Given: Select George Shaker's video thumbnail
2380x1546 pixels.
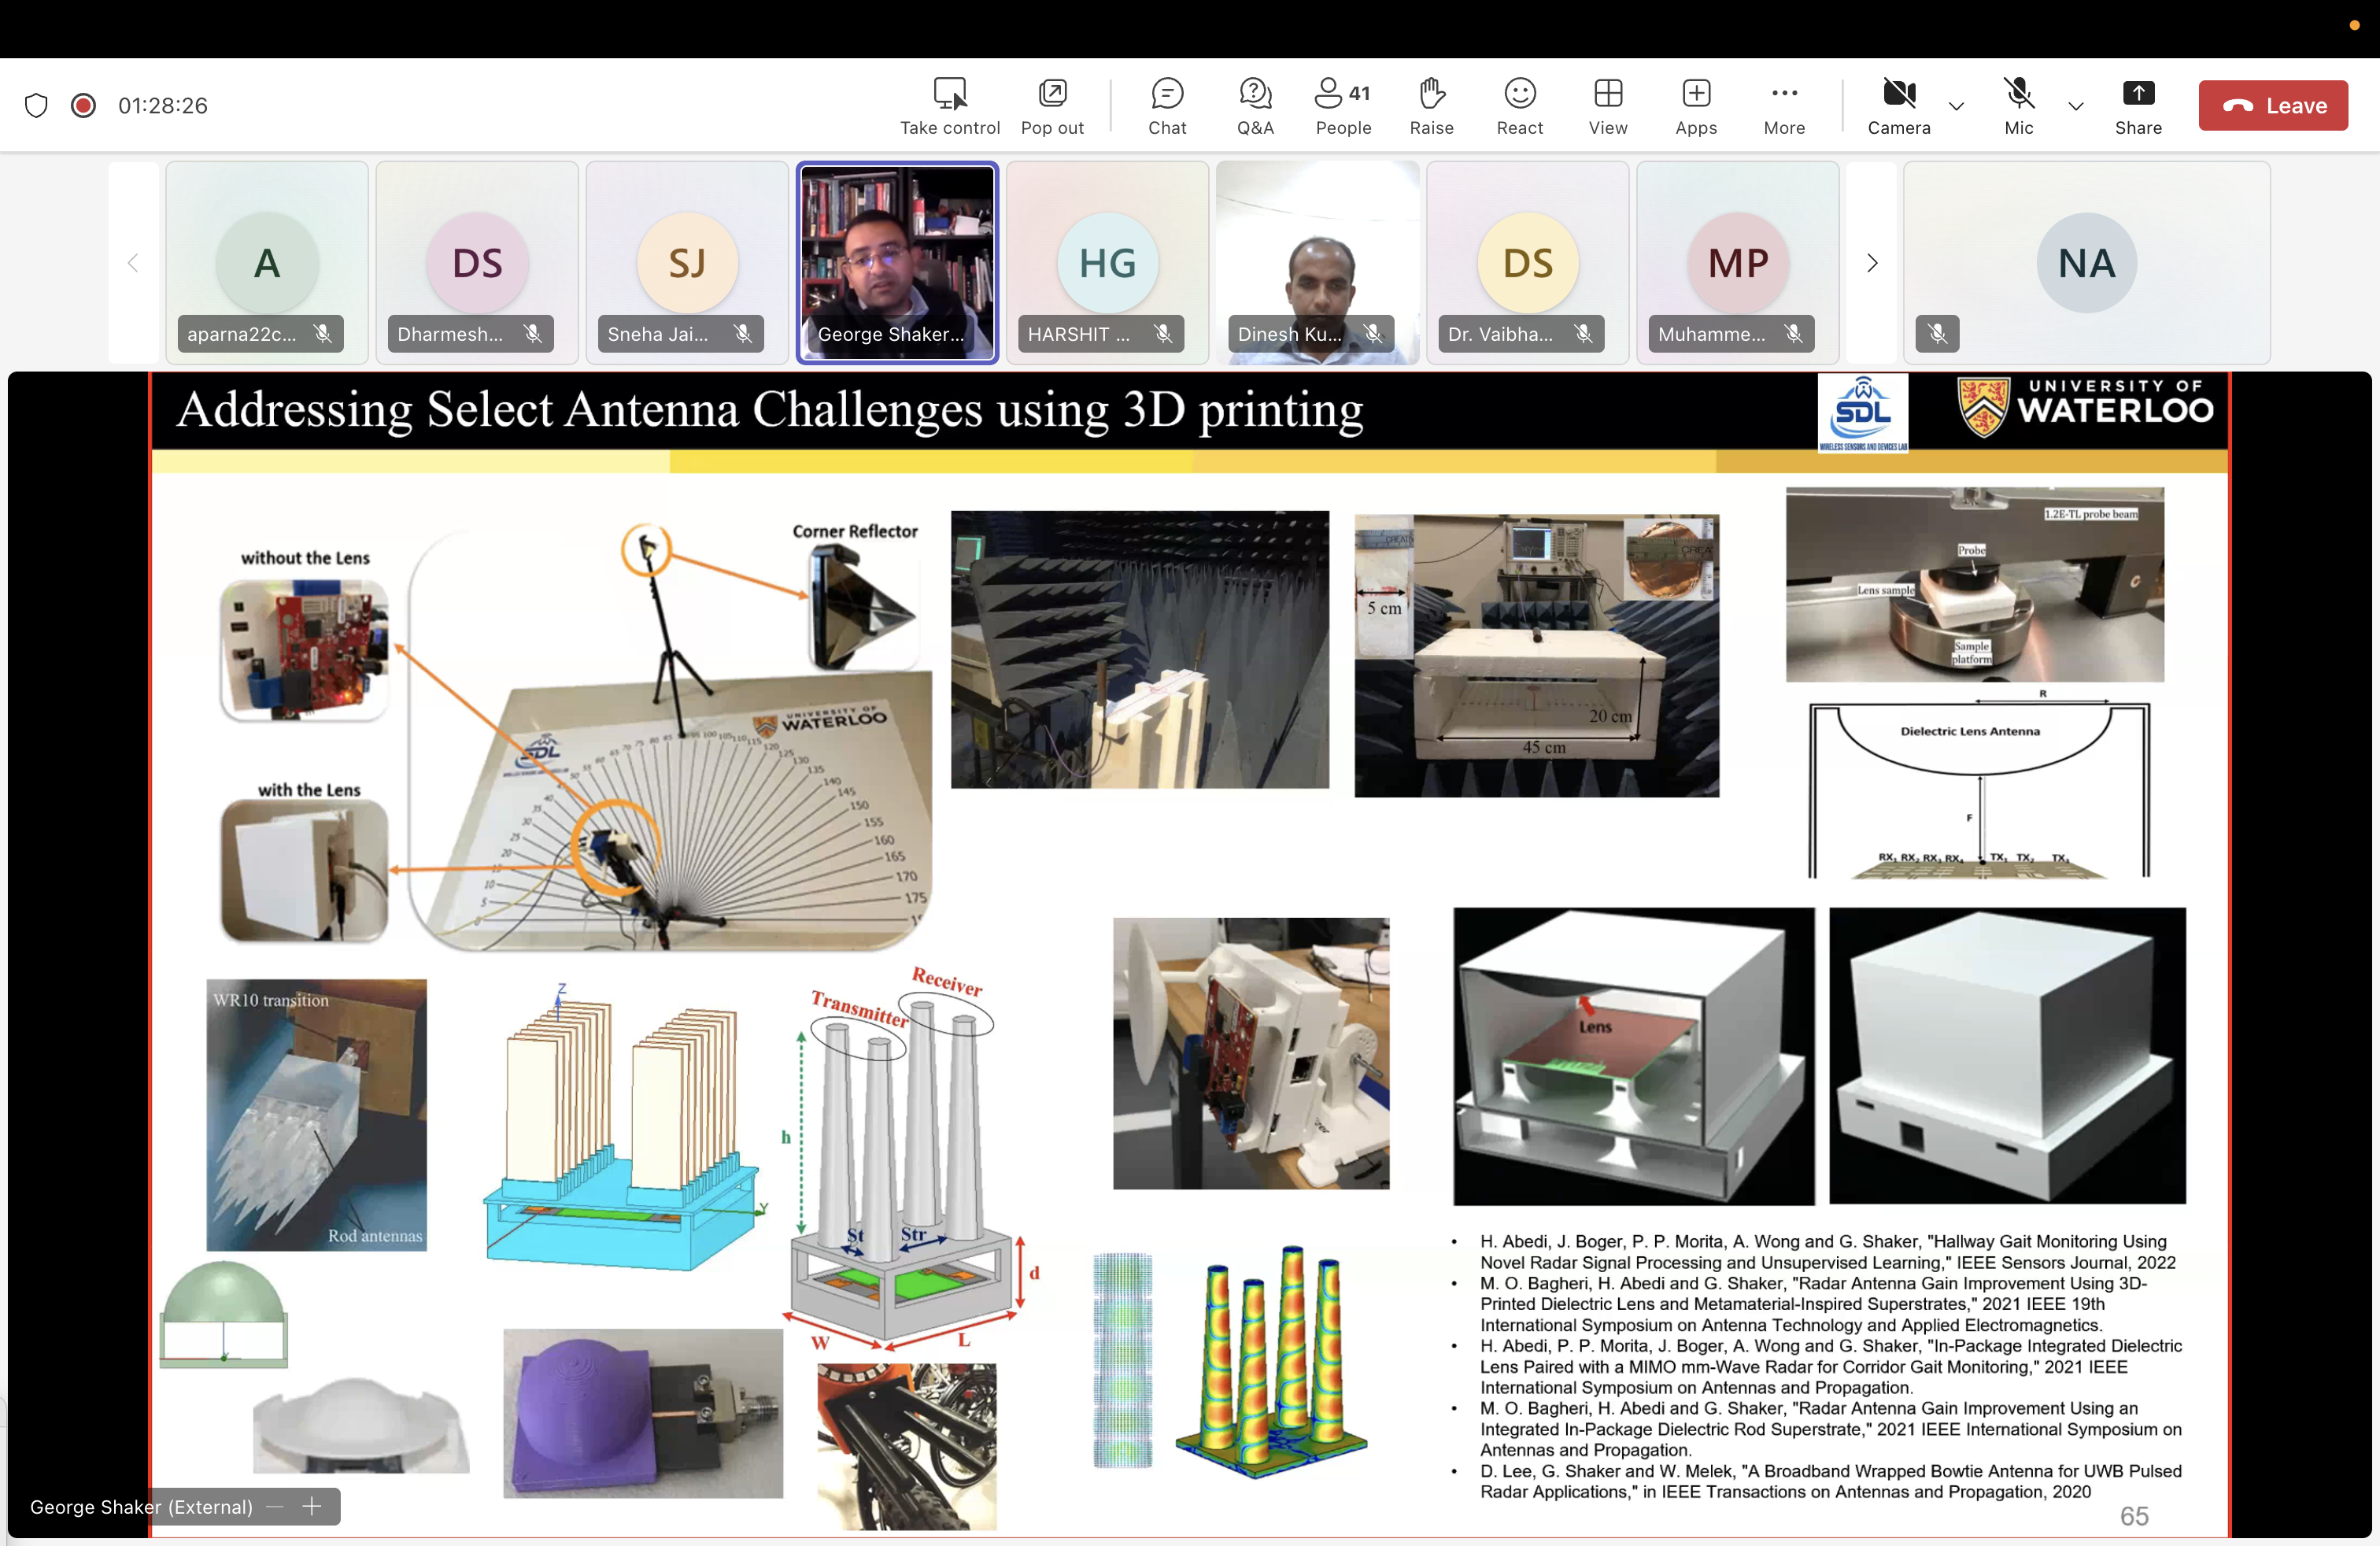Looking at the screenshot, I should tap(896, 262).
